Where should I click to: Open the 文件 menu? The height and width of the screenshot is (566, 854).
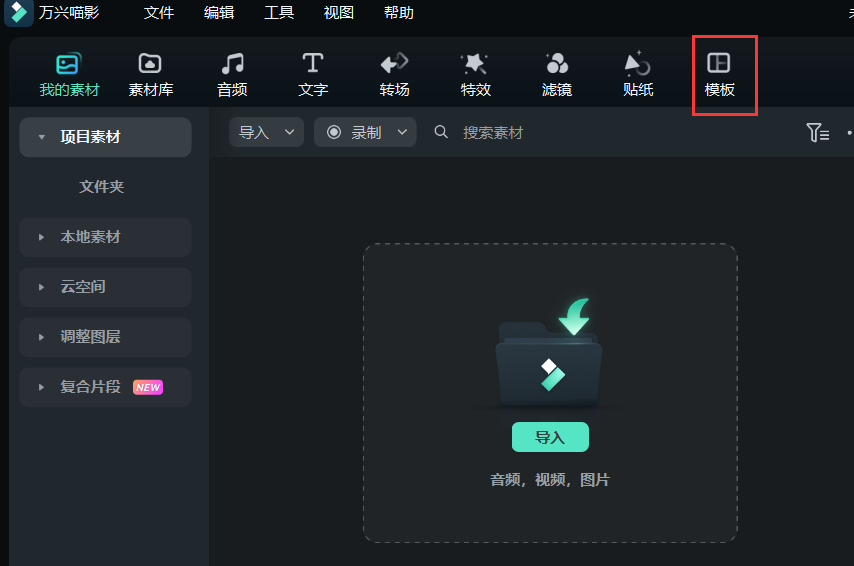[x=158, y=13]
